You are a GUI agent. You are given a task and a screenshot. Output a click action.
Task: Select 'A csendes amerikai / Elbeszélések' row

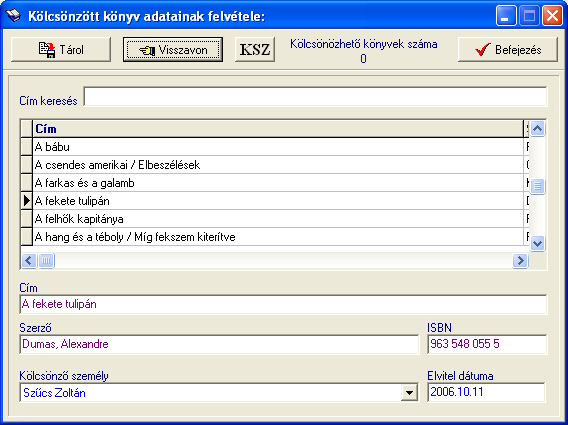(x=278, y=165)
